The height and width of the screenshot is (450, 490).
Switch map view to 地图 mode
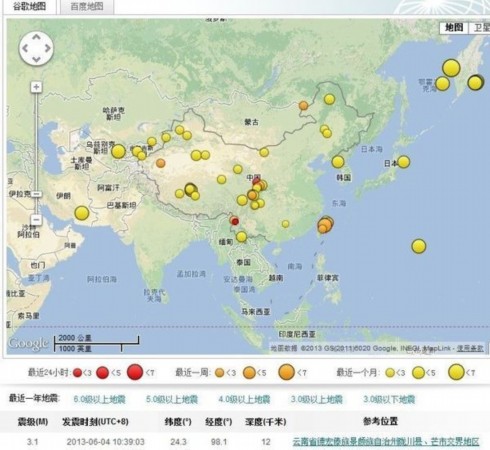(454, 27)
